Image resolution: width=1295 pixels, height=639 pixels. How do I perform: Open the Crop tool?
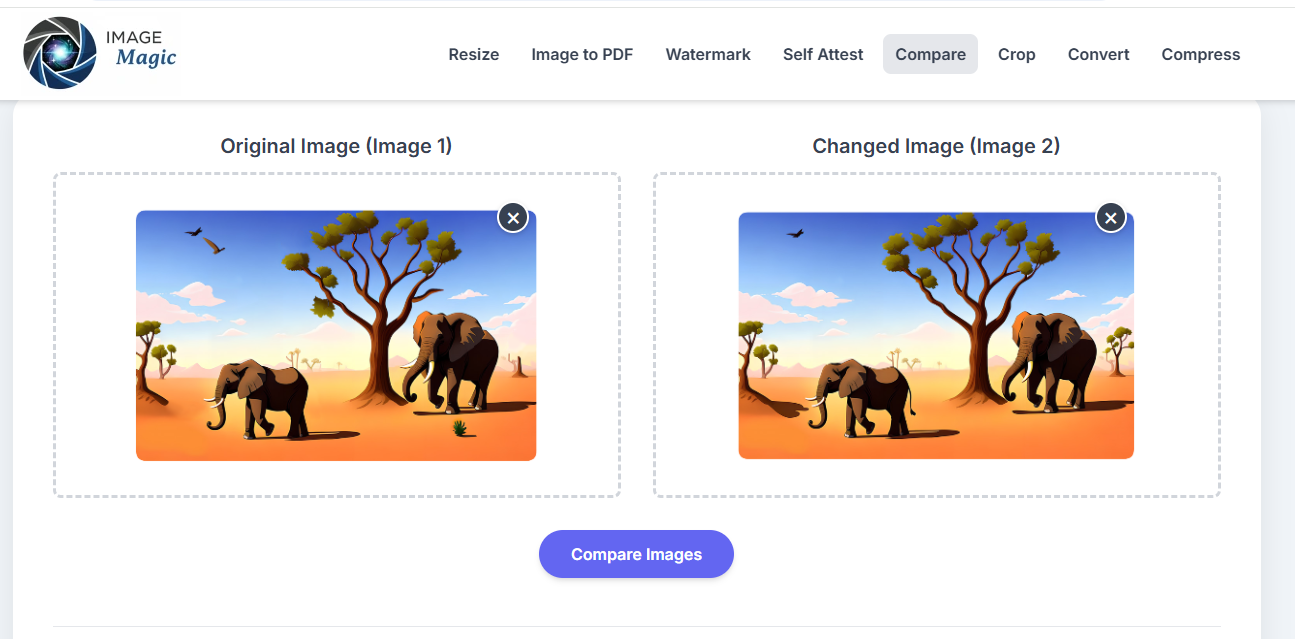click(1016, 54)
